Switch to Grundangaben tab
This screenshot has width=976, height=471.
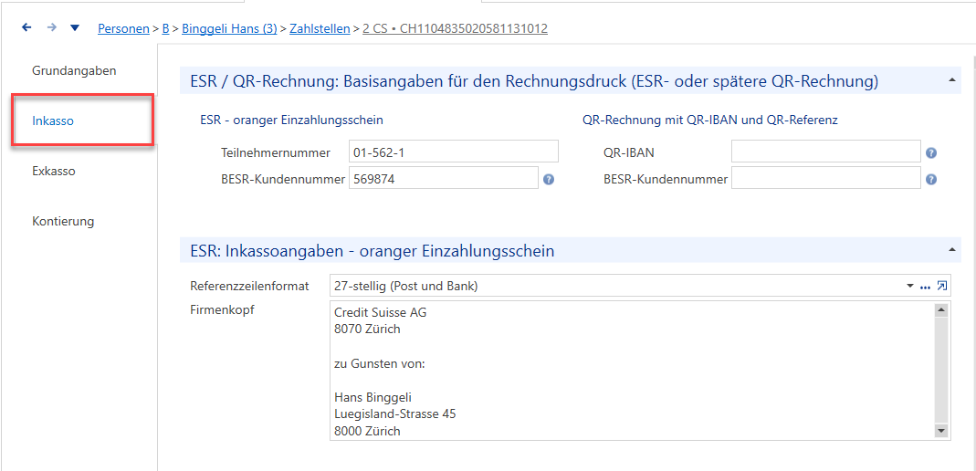(x=74, y=70)
